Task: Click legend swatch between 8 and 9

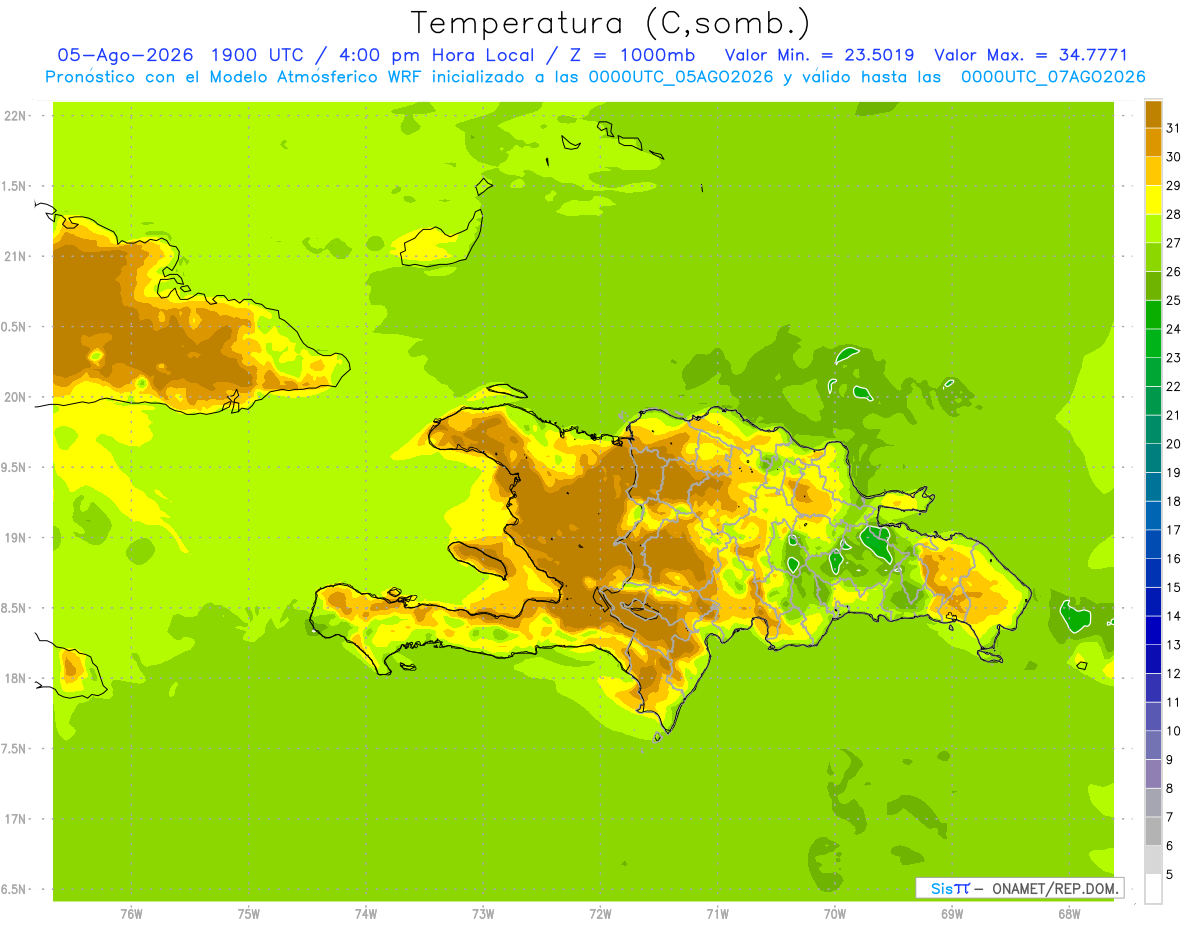Action: [1153, 774]
